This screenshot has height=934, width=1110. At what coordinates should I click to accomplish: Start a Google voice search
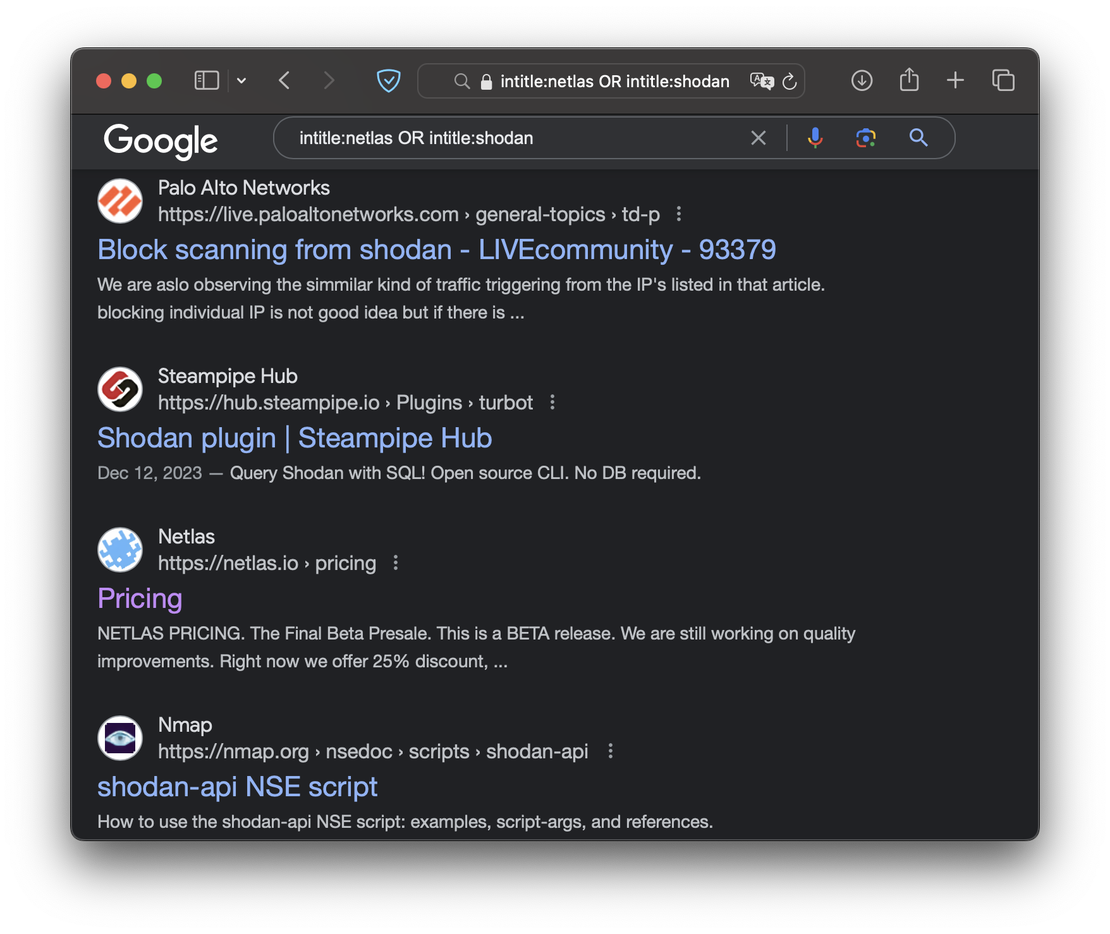pyautogui.click(x=815, y=138)
